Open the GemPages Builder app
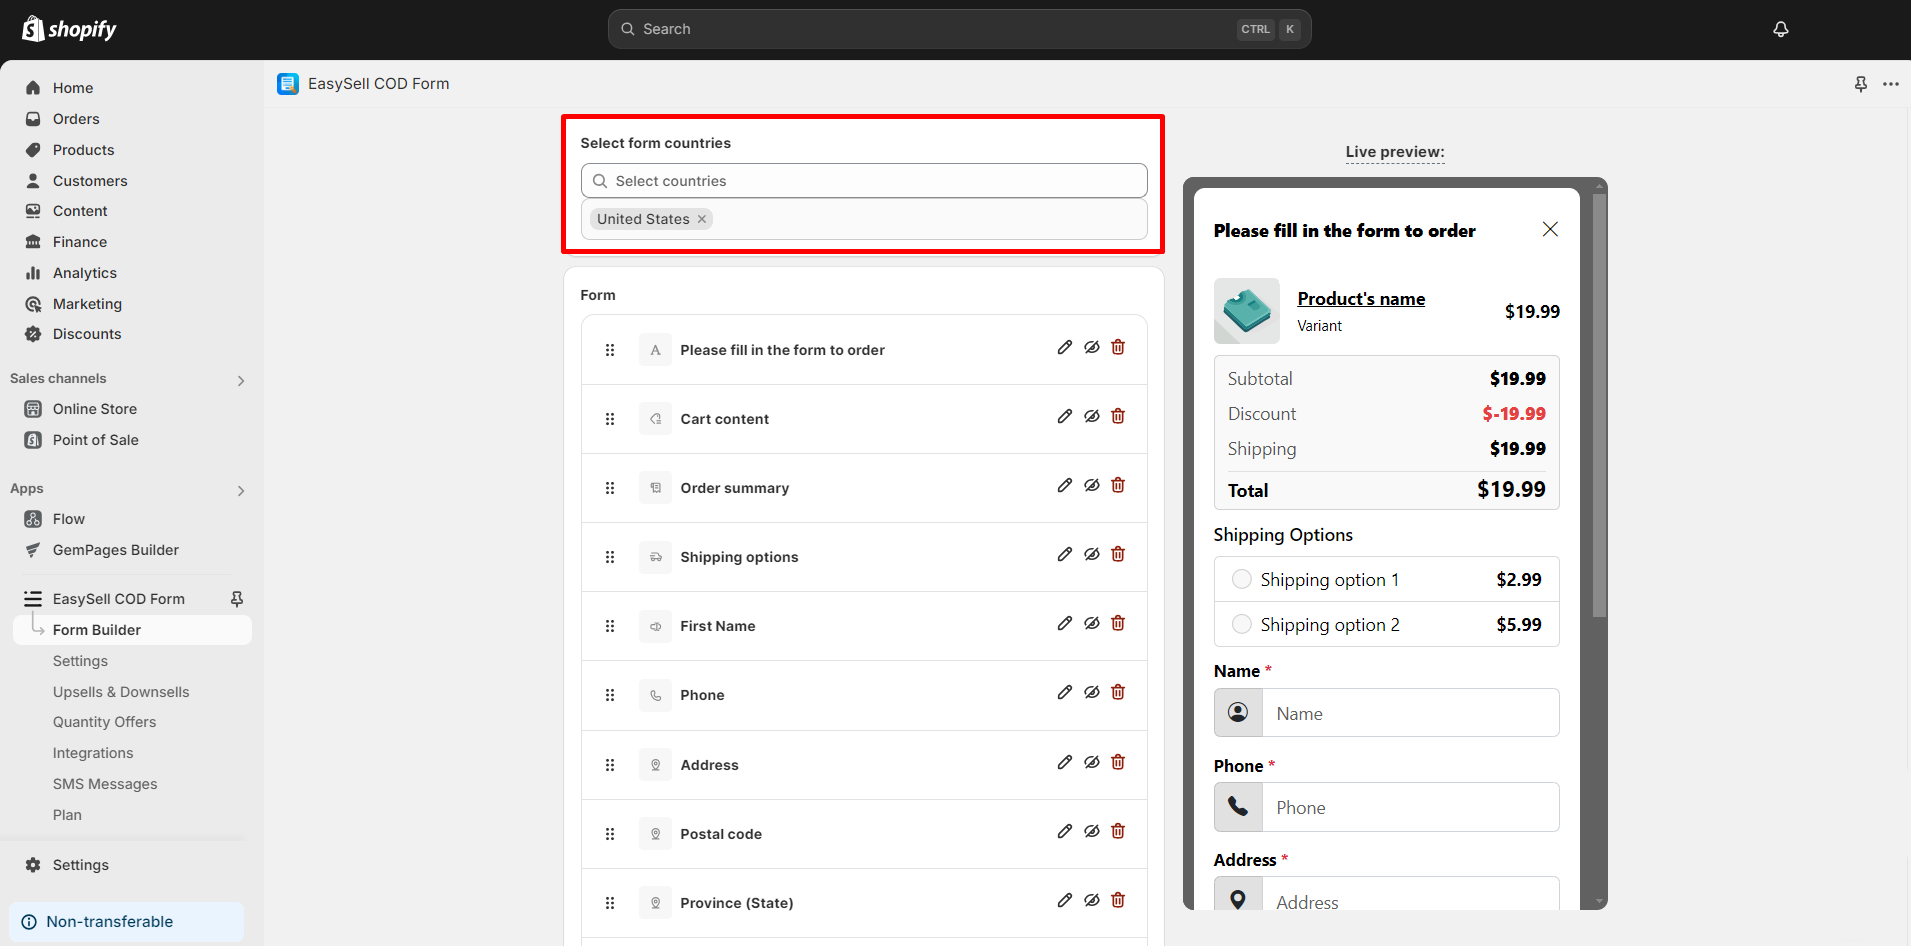The image size is (1911, 946). point(115,549)
